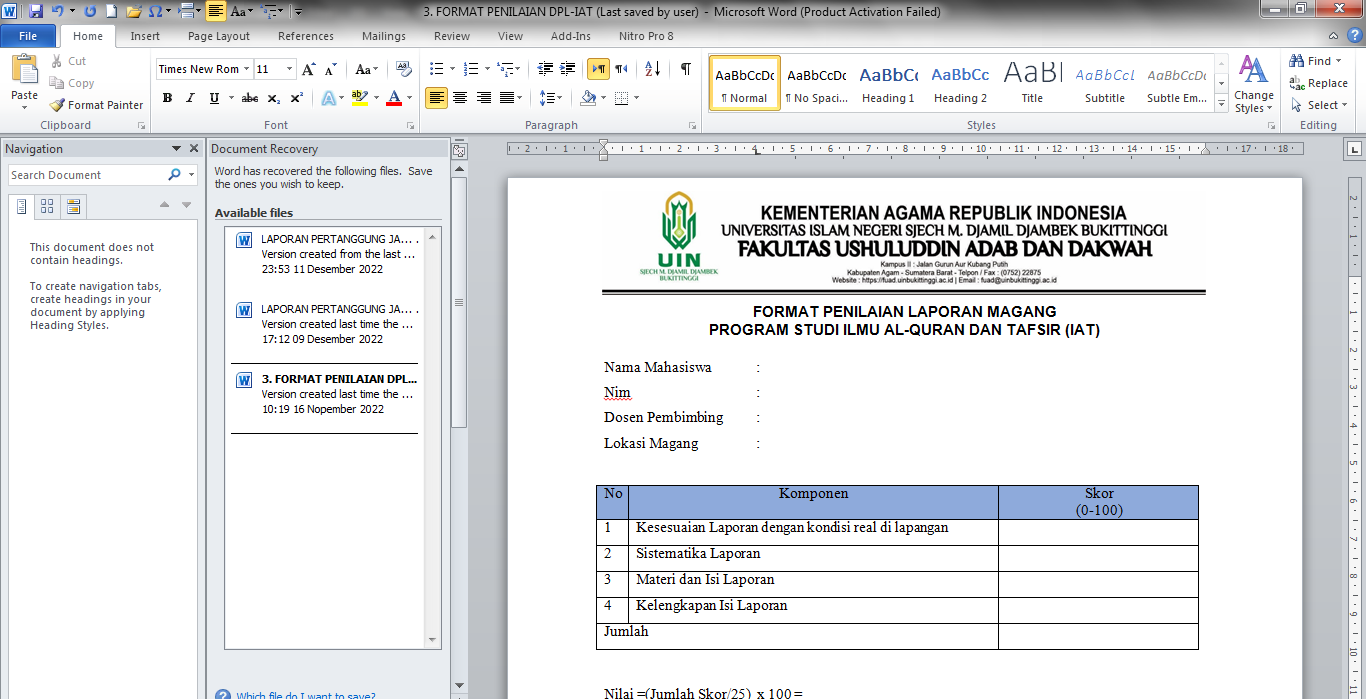
Task: Click the Search Document field
Action: [x=87, y=175]
